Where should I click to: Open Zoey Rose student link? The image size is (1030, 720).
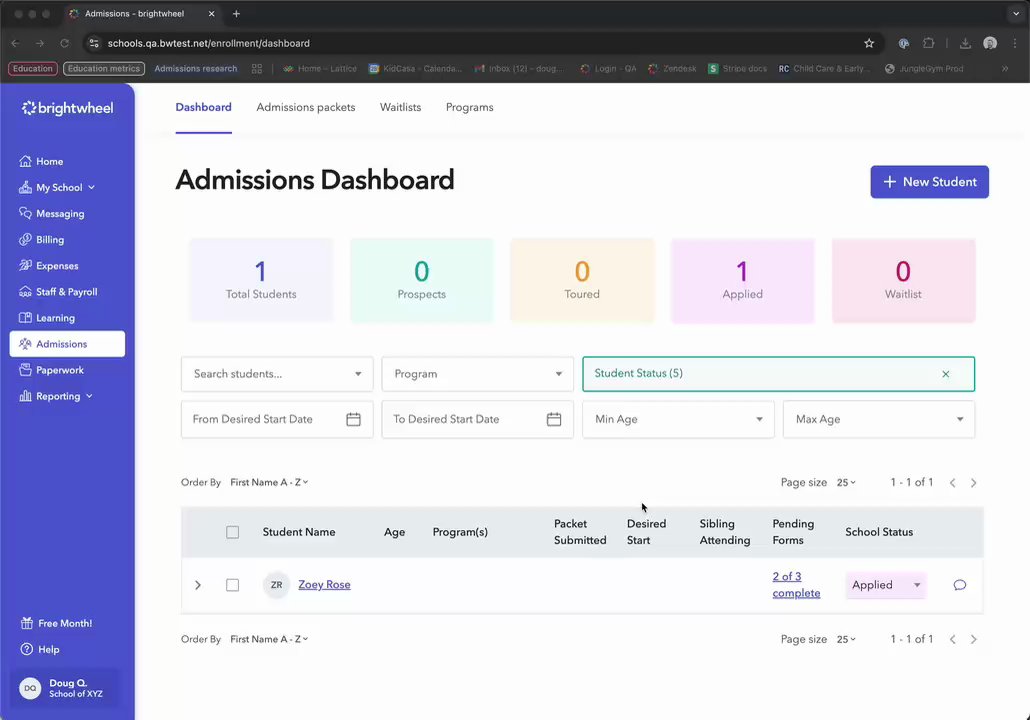click(x=325, y=585)
